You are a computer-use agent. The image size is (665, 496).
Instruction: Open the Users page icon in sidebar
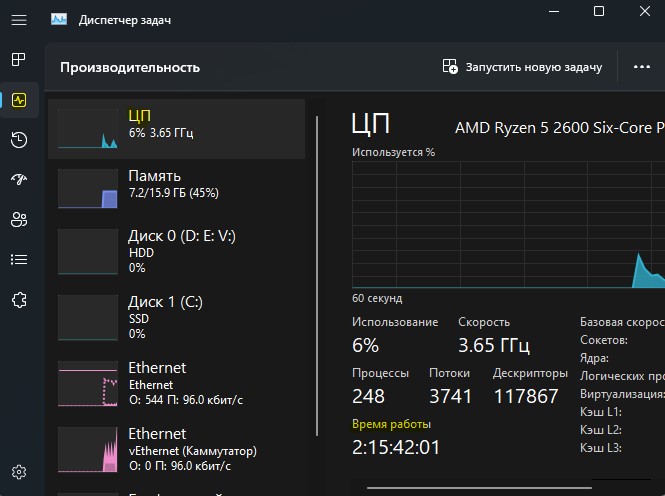[19, 220]
